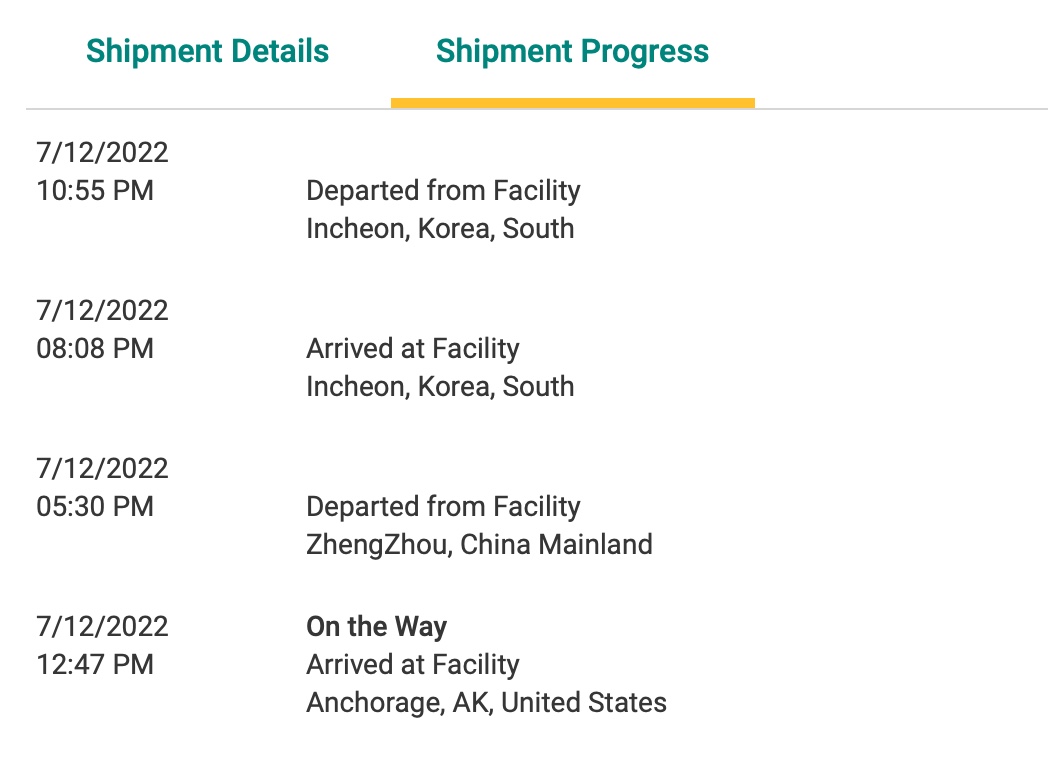The height and width of the screenshot is (760, 1048).
Task: Click the date above 12:47 PM
Action: (102, 626)
